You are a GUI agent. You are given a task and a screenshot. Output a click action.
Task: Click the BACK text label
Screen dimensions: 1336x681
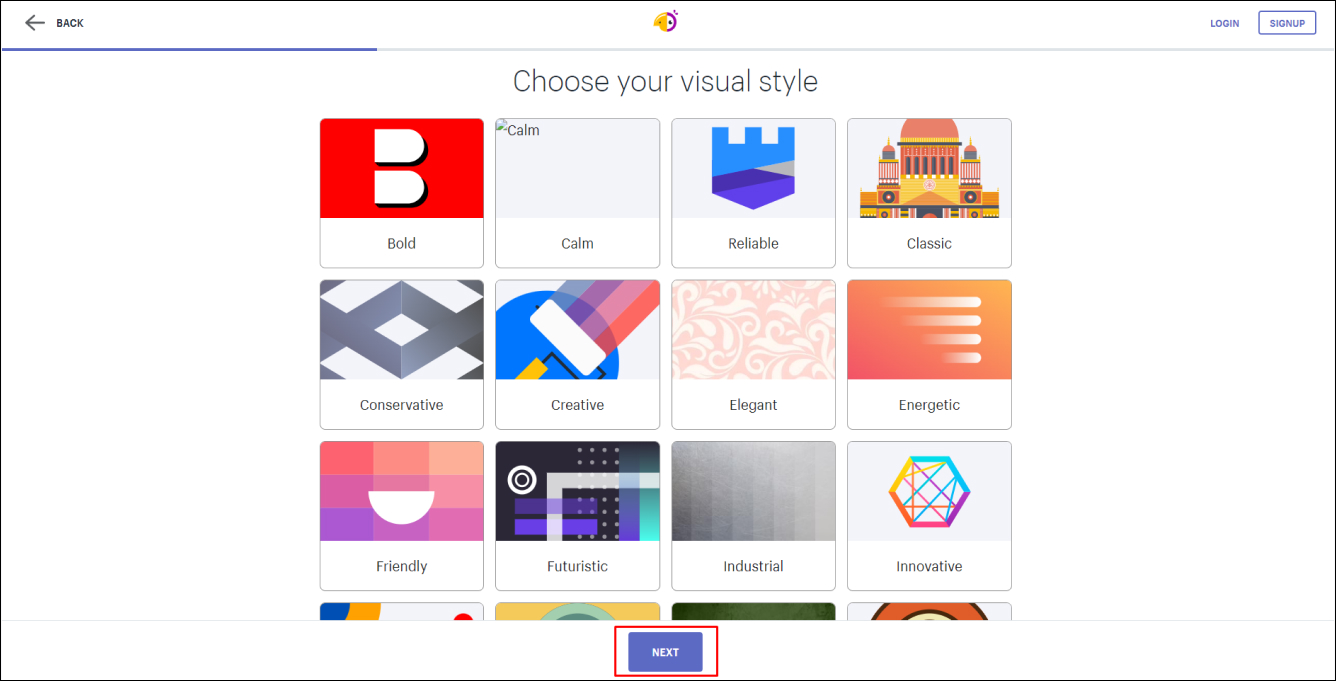pyautogui.click(x=70, y=23)
